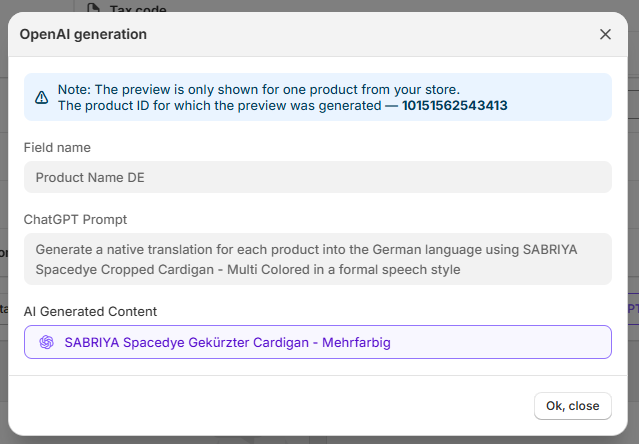Click the product ID 10151562543413

point(454,106)
